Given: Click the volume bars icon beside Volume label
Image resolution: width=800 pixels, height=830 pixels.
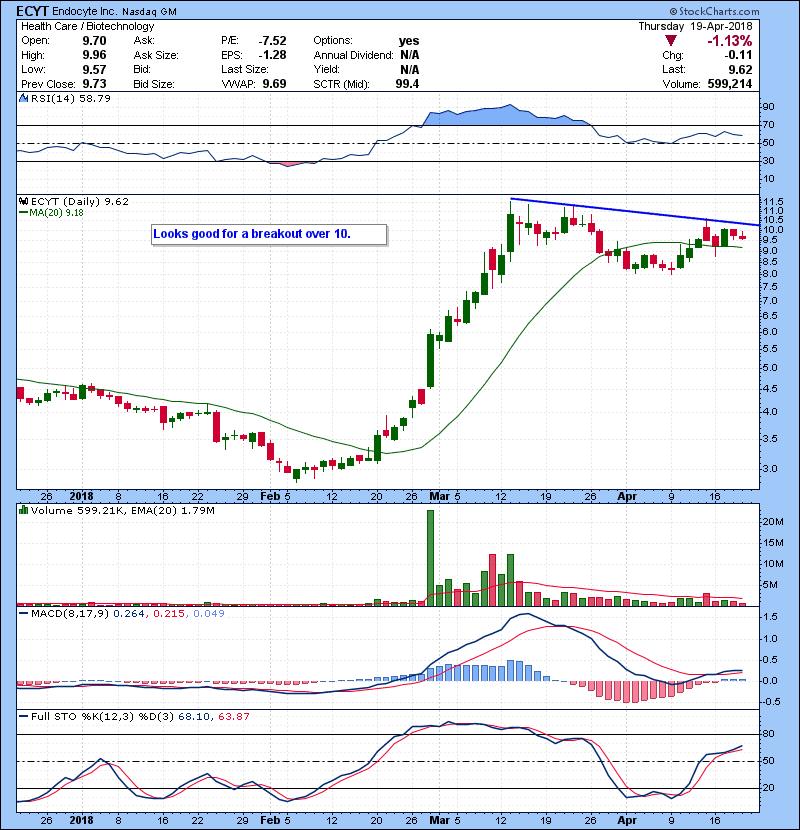Looking at the screenshot, I should (24, 510).
